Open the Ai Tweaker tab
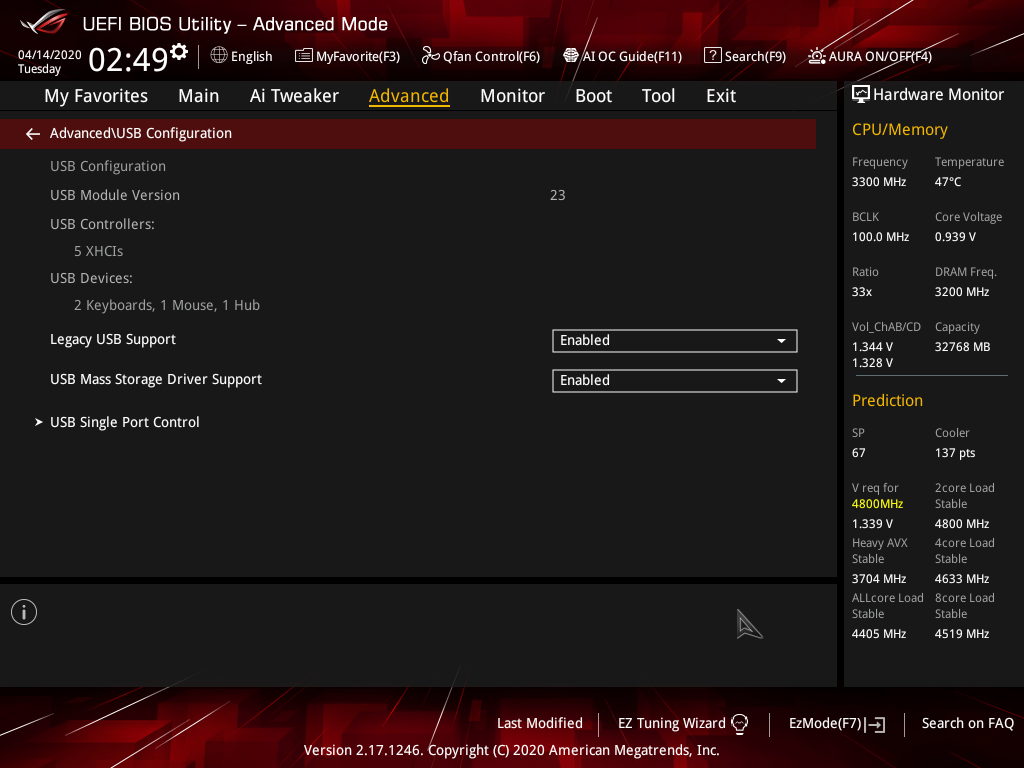The image size is (1024, 768). 294,96
